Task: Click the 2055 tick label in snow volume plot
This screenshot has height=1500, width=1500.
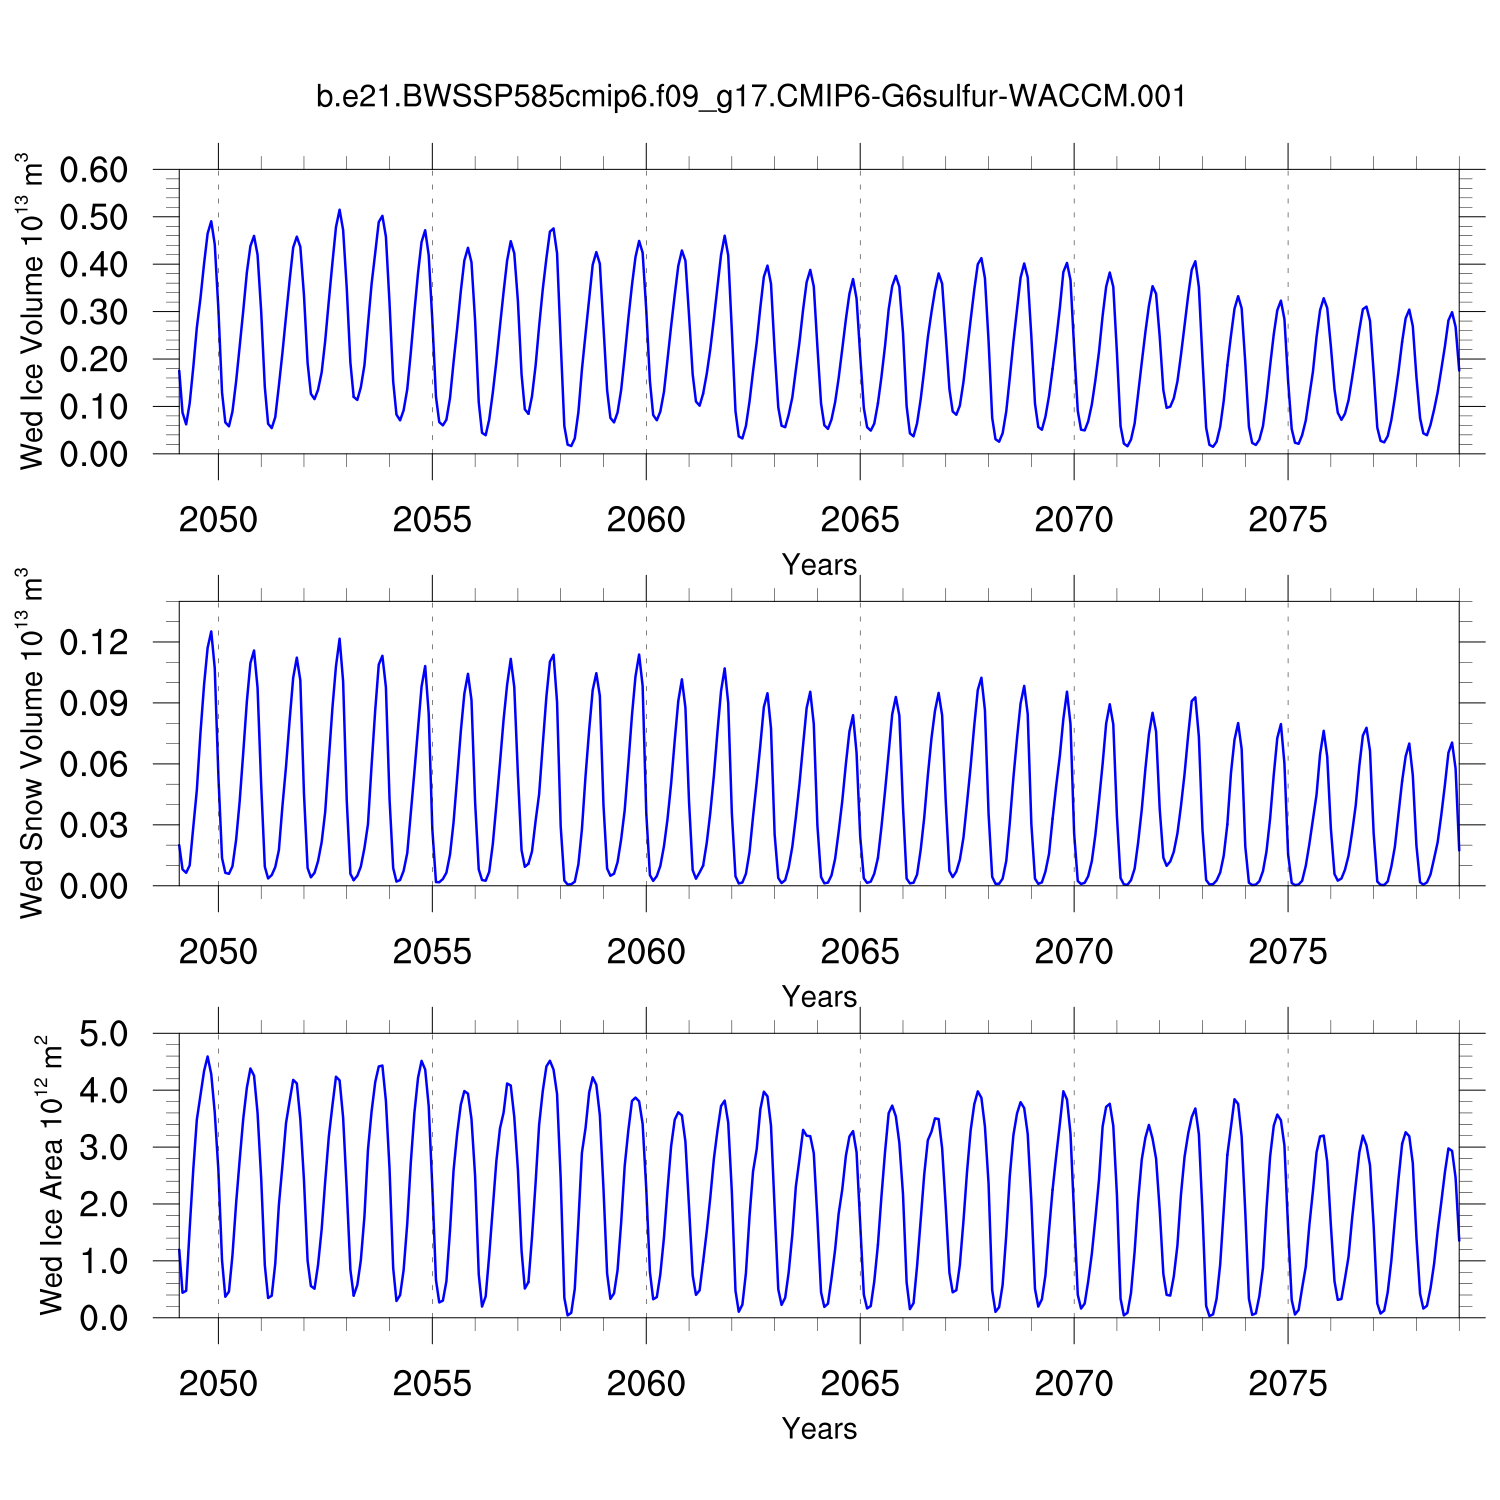Action: [x=432, y=952]
